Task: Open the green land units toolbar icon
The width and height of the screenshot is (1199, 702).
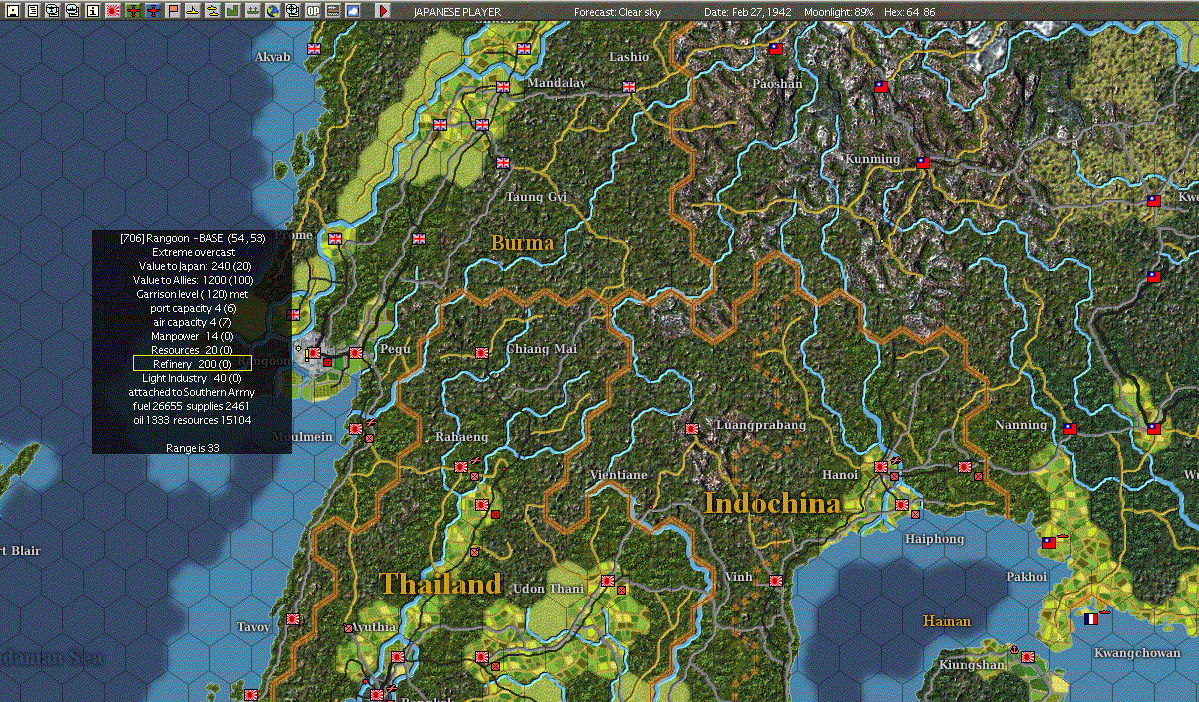Action: (232, 11)
